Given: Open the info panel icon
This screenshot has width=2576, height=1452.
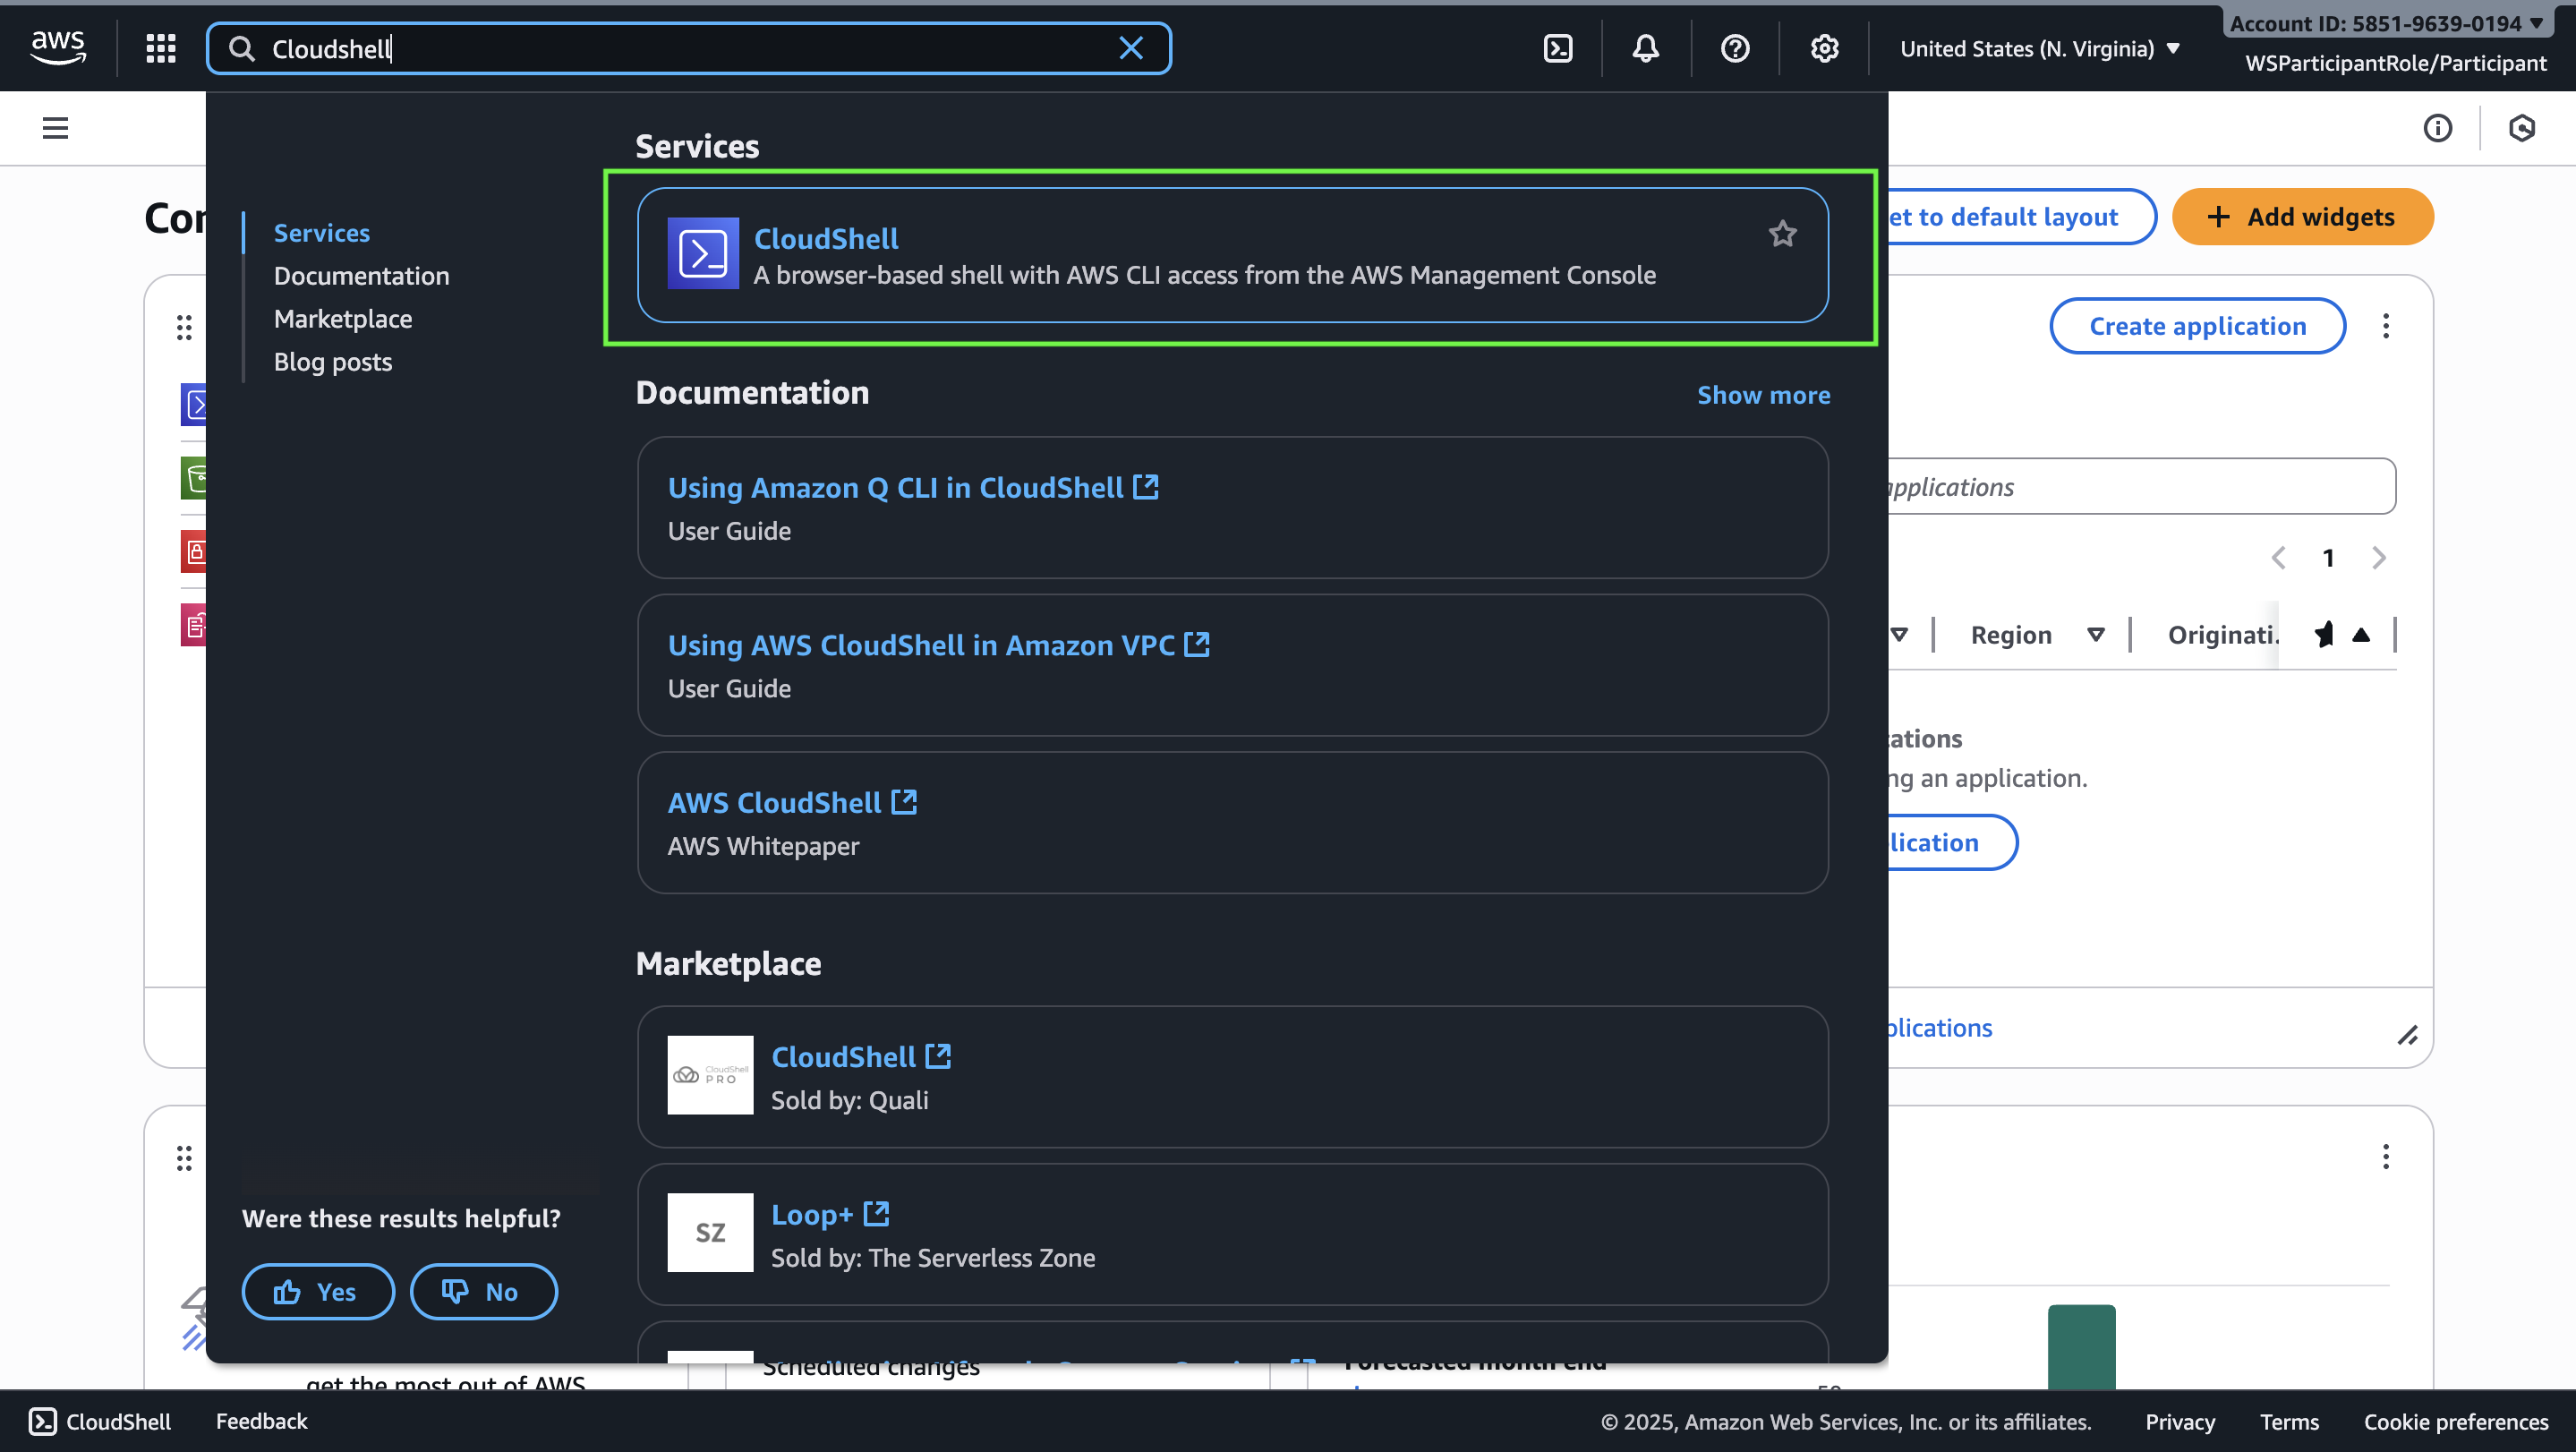Looking at the screenshot, I should (2437, 128).
